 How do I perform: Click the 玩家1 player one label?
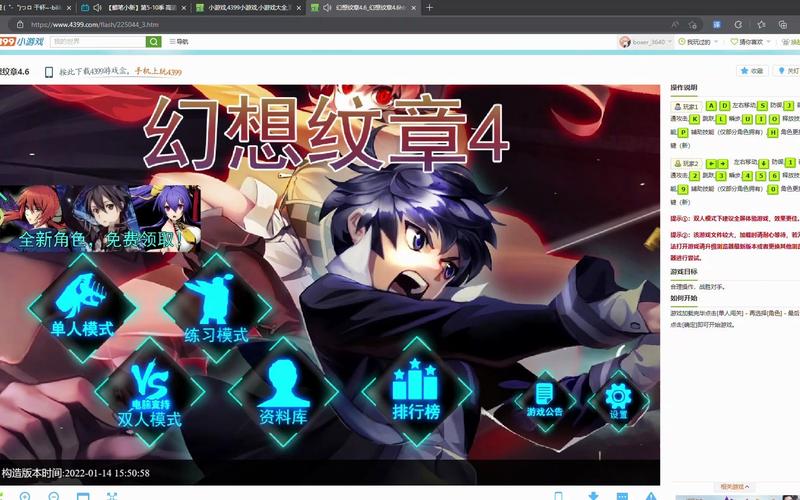point(686,106)
